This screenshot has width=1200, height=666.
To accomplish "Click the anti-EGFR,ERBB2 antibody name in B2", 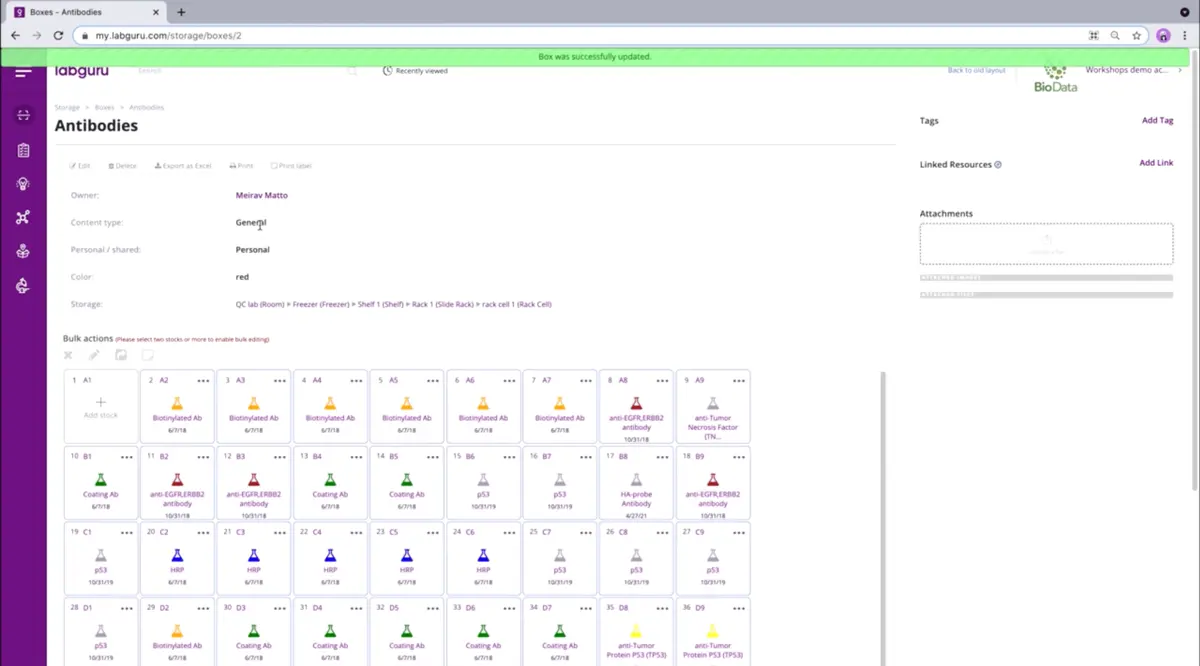I will (x=177, y=499).
